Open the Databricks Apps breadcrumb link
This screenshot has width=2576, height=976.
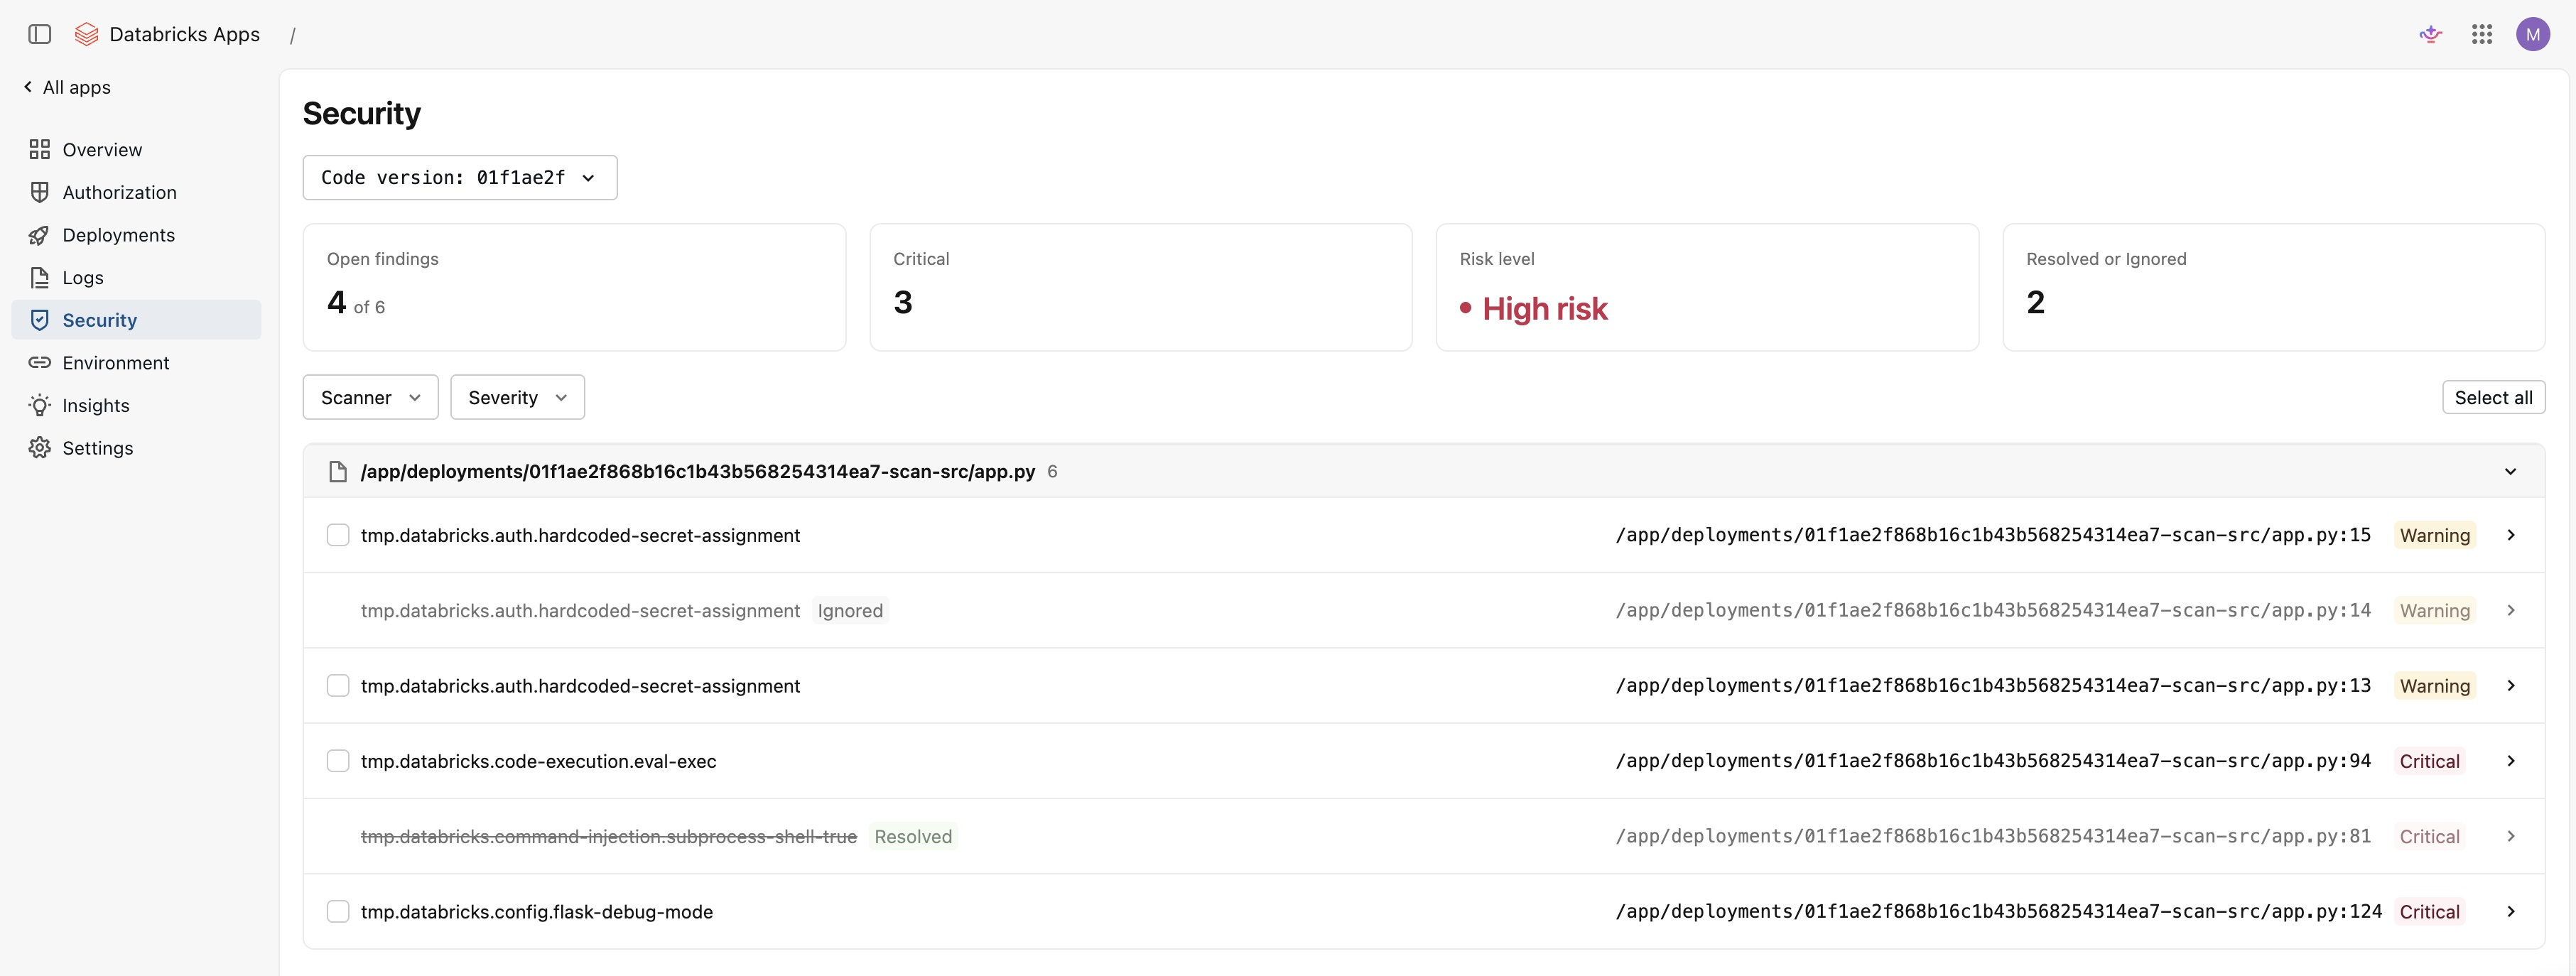[x=184, y=34]
